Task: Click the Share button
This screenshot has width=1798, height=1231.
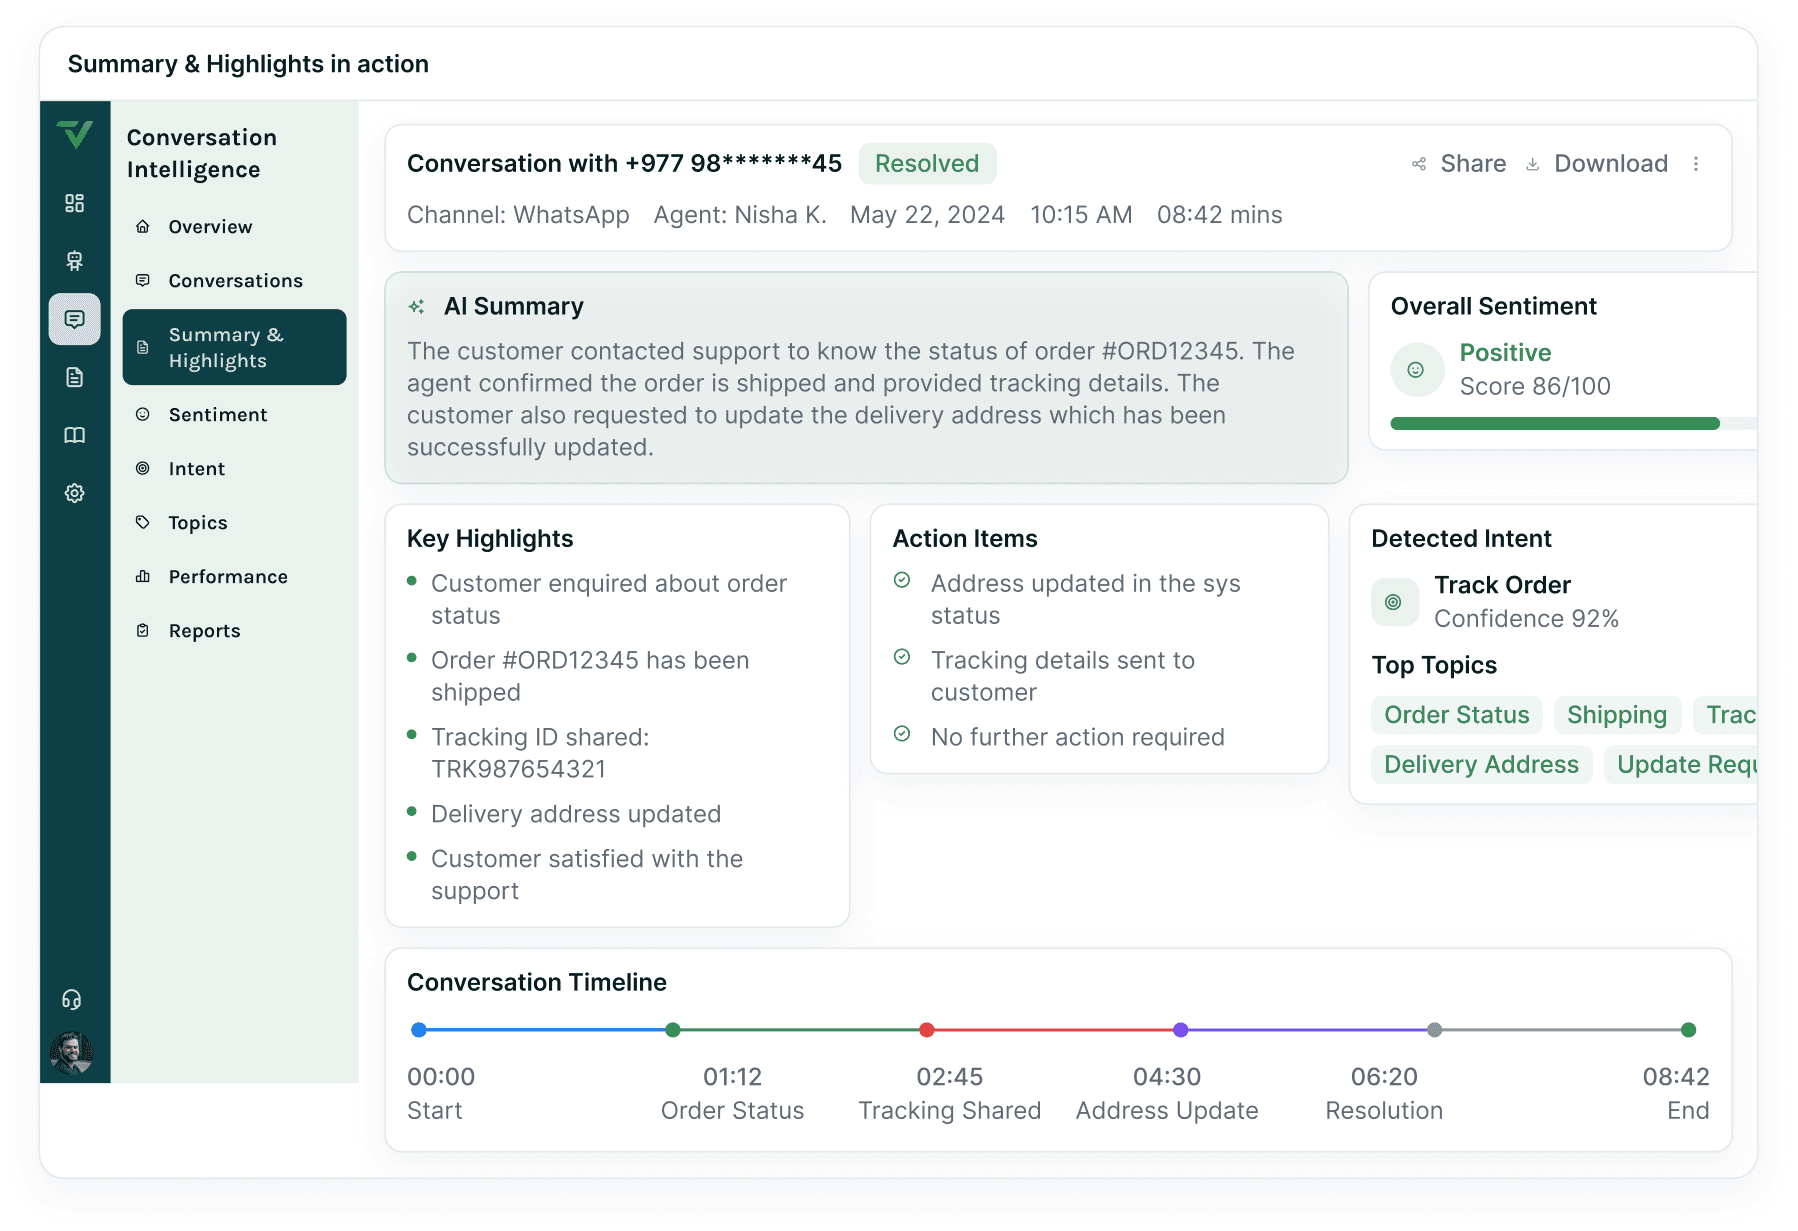Action: point(1459,164)
